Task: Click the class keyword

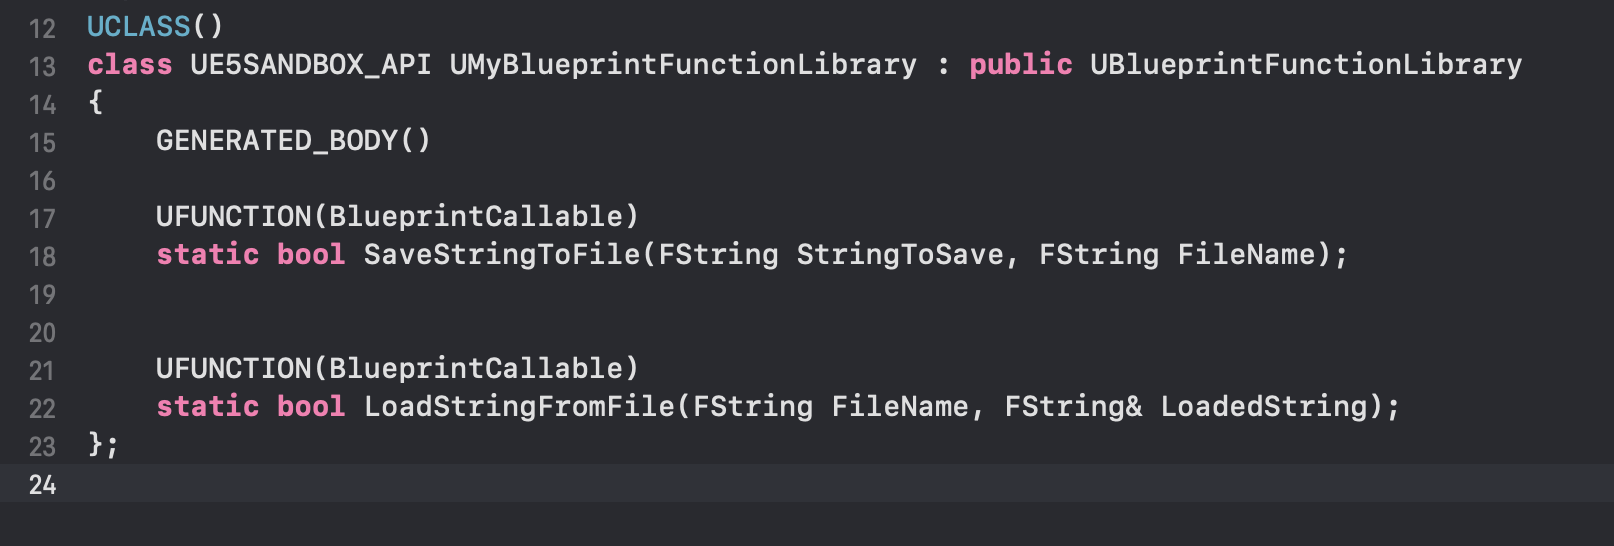Action: pos(129,65)
